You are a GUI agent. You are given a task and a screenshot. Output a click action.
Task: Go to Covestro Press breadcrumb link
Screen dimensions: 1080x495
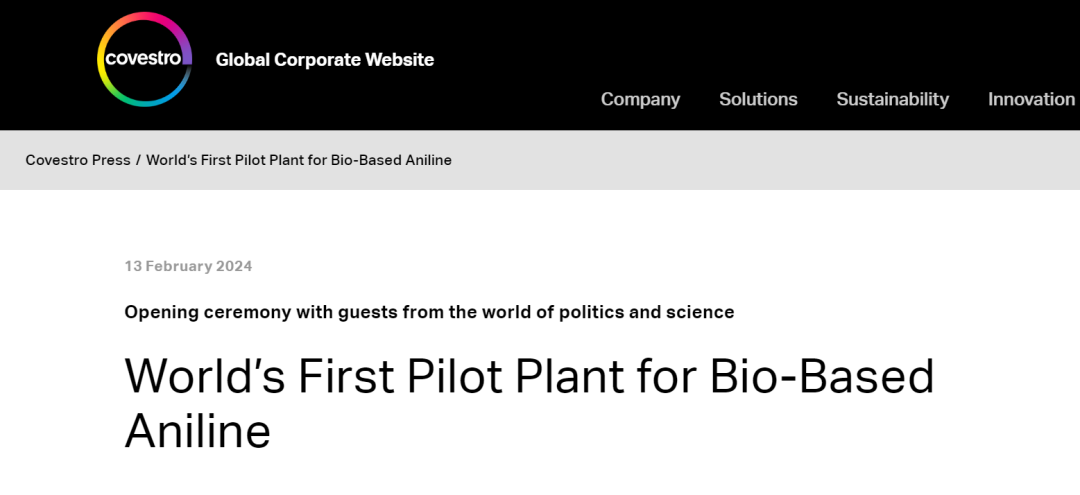pos(78,160)
